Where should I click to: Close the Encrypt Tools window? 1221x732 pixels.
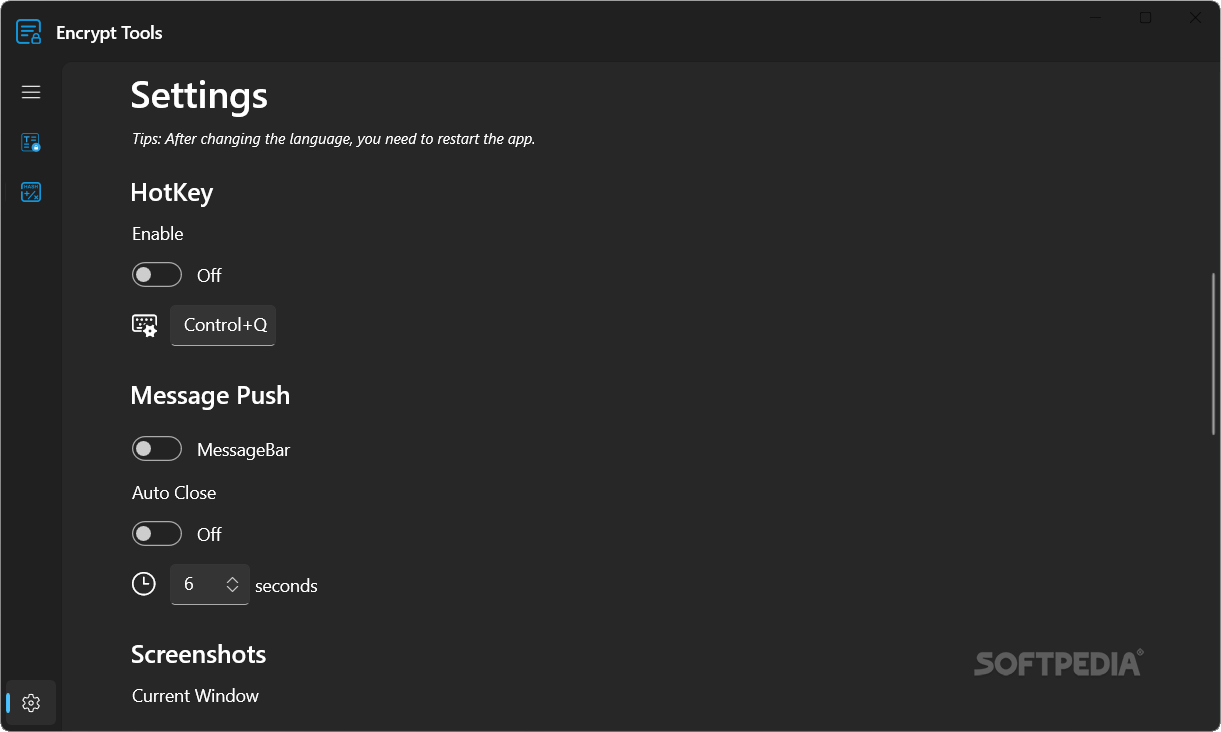pos(1195,17)
